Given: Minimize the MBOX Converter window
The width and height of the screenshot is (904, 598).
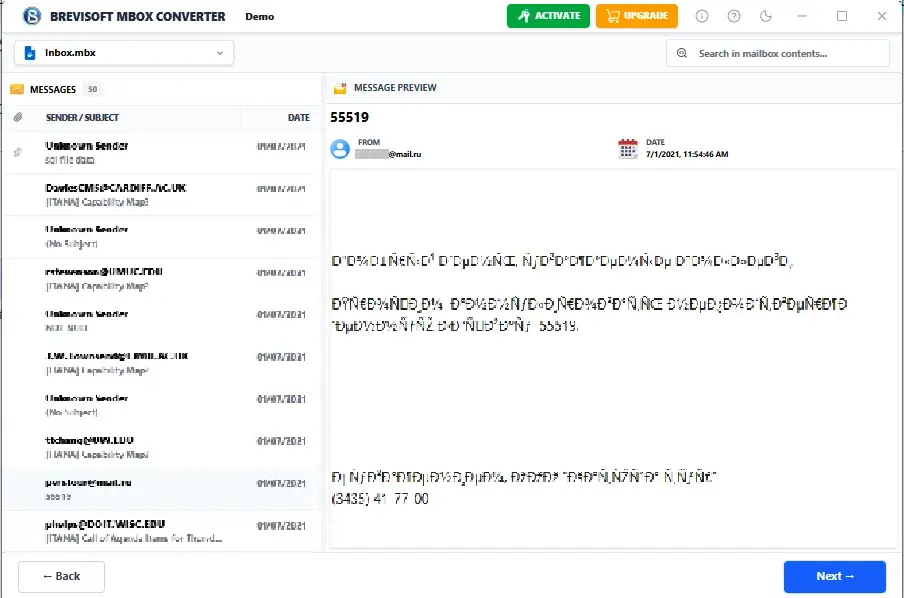Looking at the screenshot, I should point(802,16).
